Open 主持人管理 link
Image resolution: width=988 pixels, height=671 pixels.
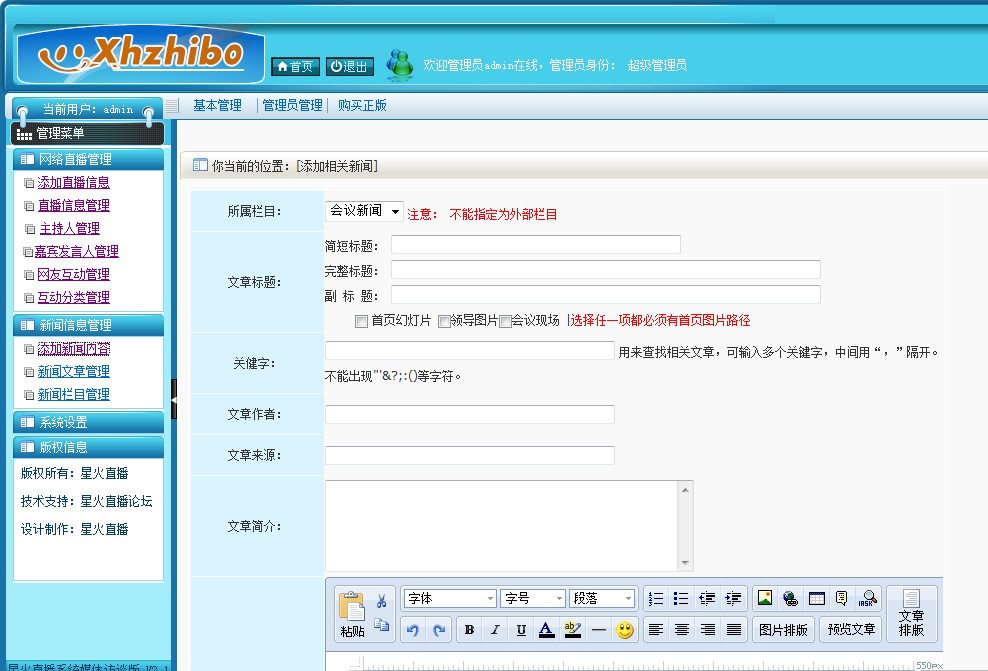point(69,228)
